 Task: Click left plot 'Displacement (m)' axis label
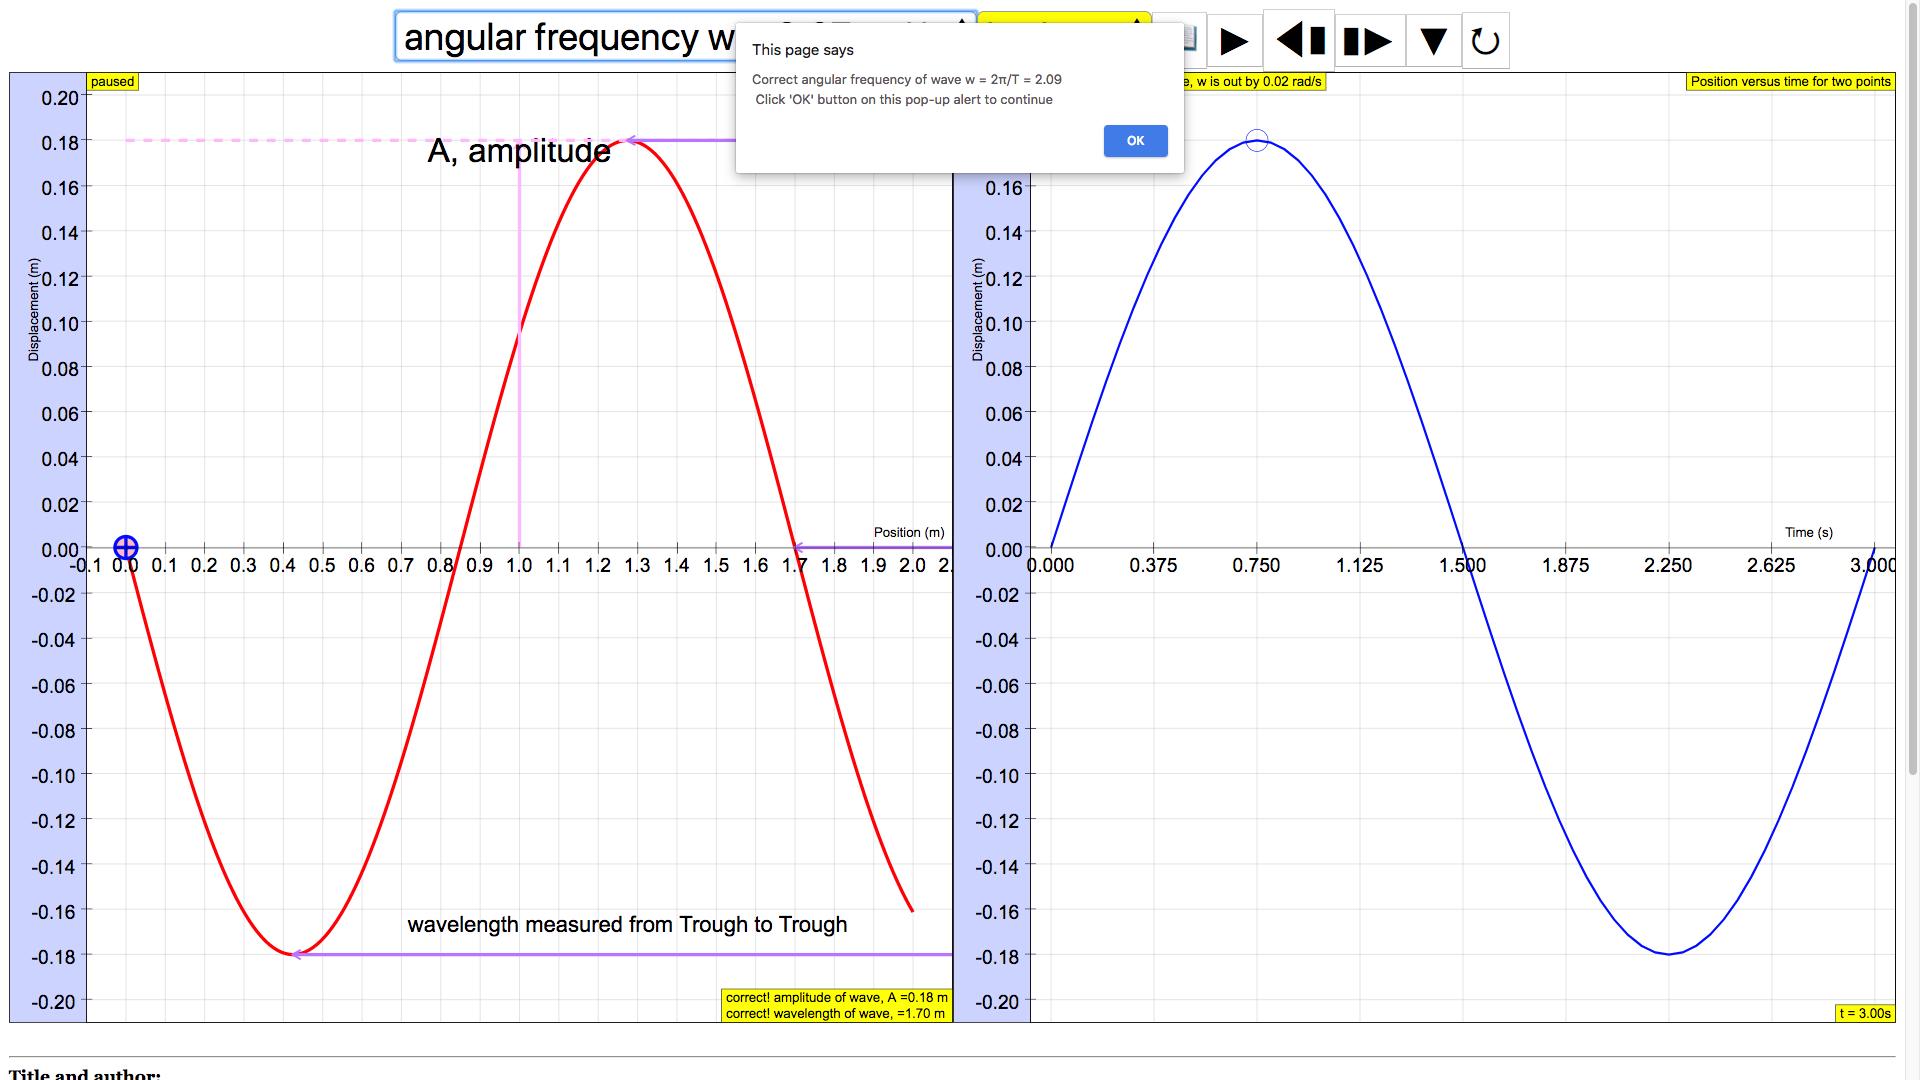[34, 310]
